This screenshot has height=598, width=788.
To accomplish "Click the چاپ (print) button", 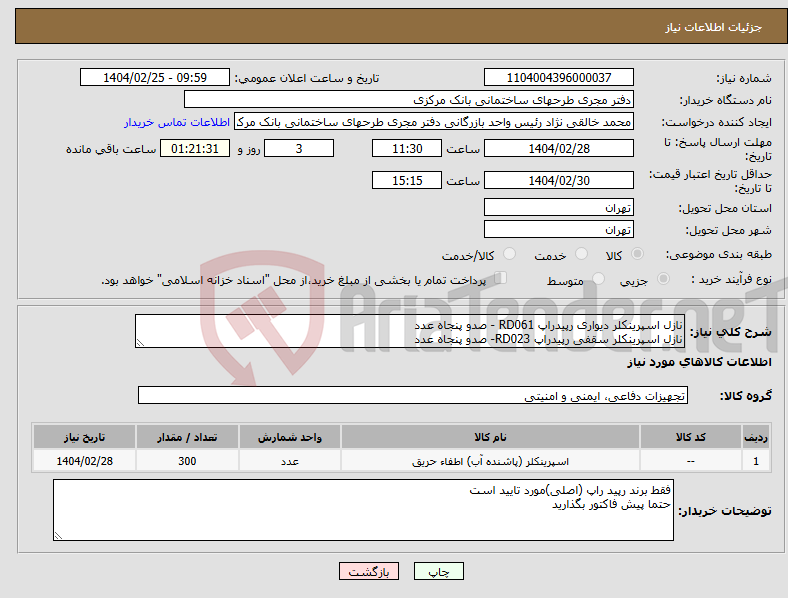I will pos(438,571).
